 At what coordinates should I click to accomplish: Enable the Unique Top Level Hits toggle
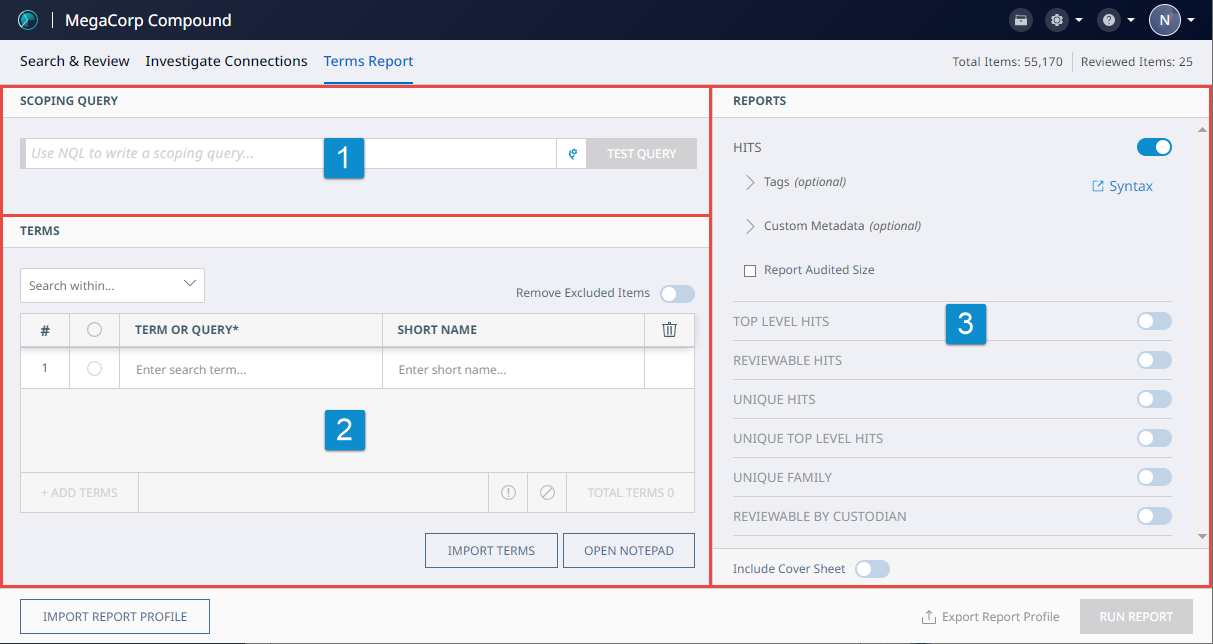(1154, 438)
